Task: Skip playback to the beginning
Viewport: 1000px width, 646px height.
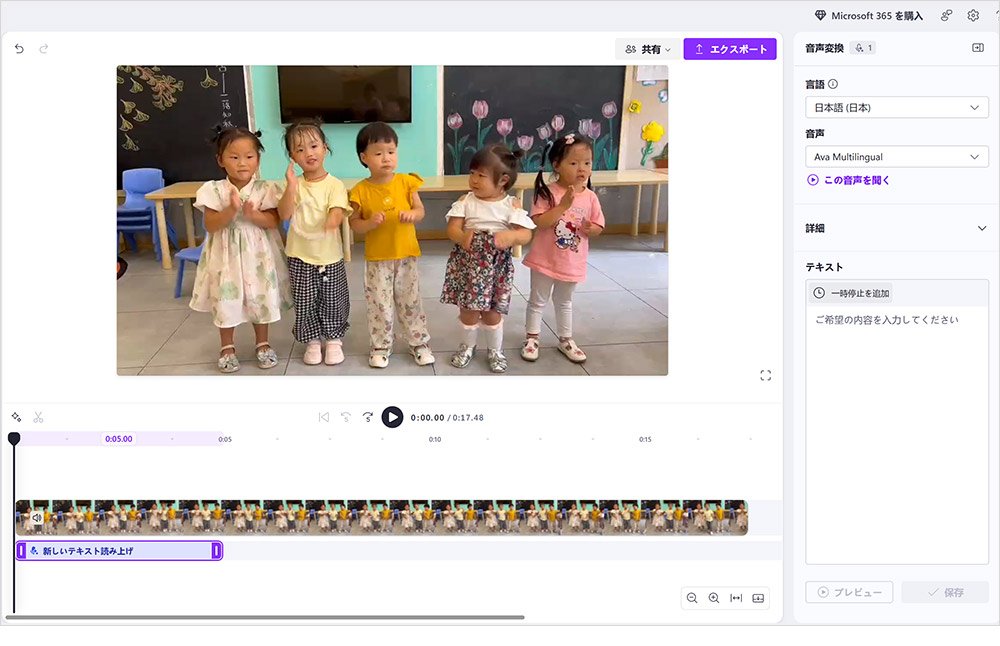Action: click(323, 418)
